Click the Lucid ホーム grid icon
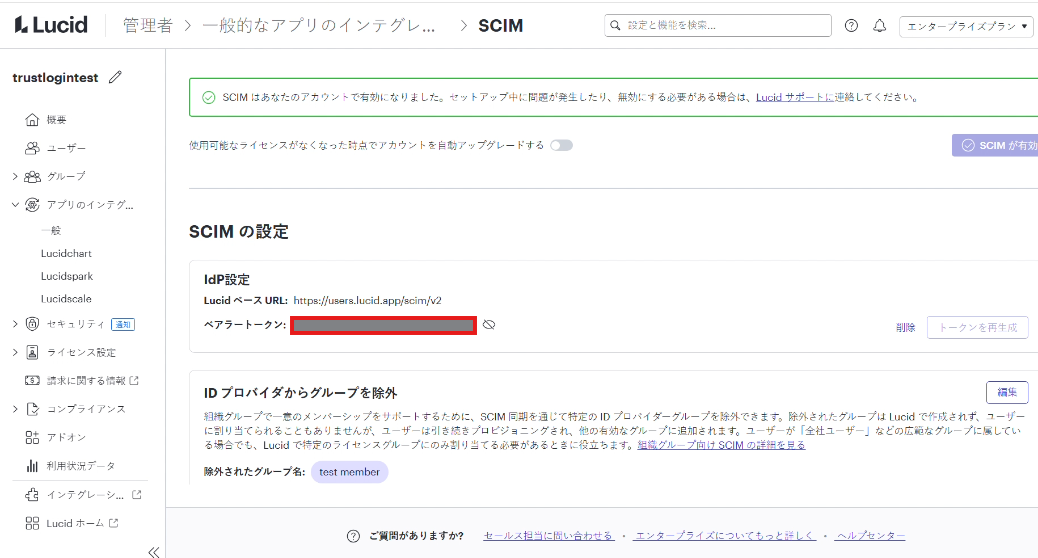The height and width of the screenshot is (558, 1038). coord(32,523)
